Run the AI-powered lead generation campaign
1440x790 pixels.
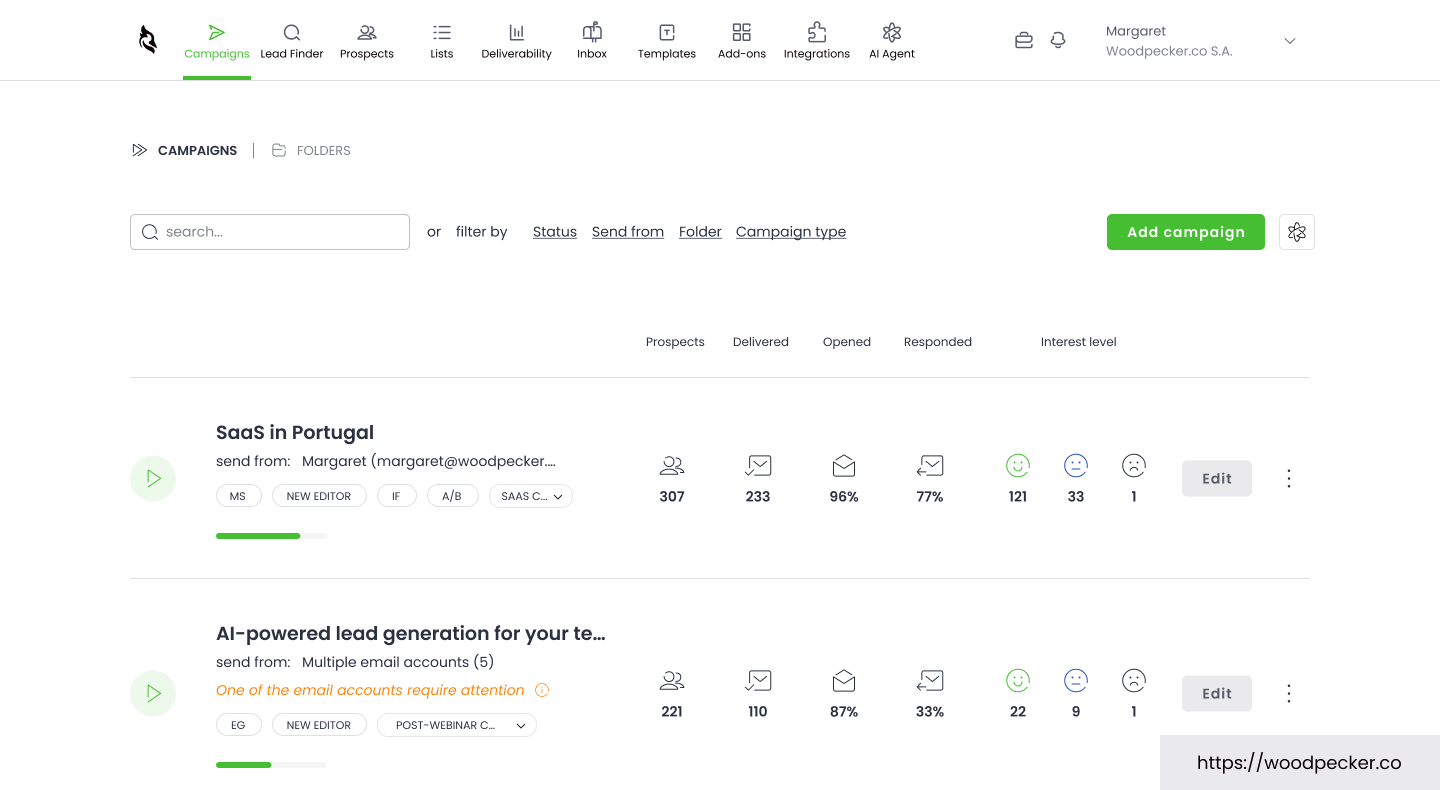click(153, 693)
